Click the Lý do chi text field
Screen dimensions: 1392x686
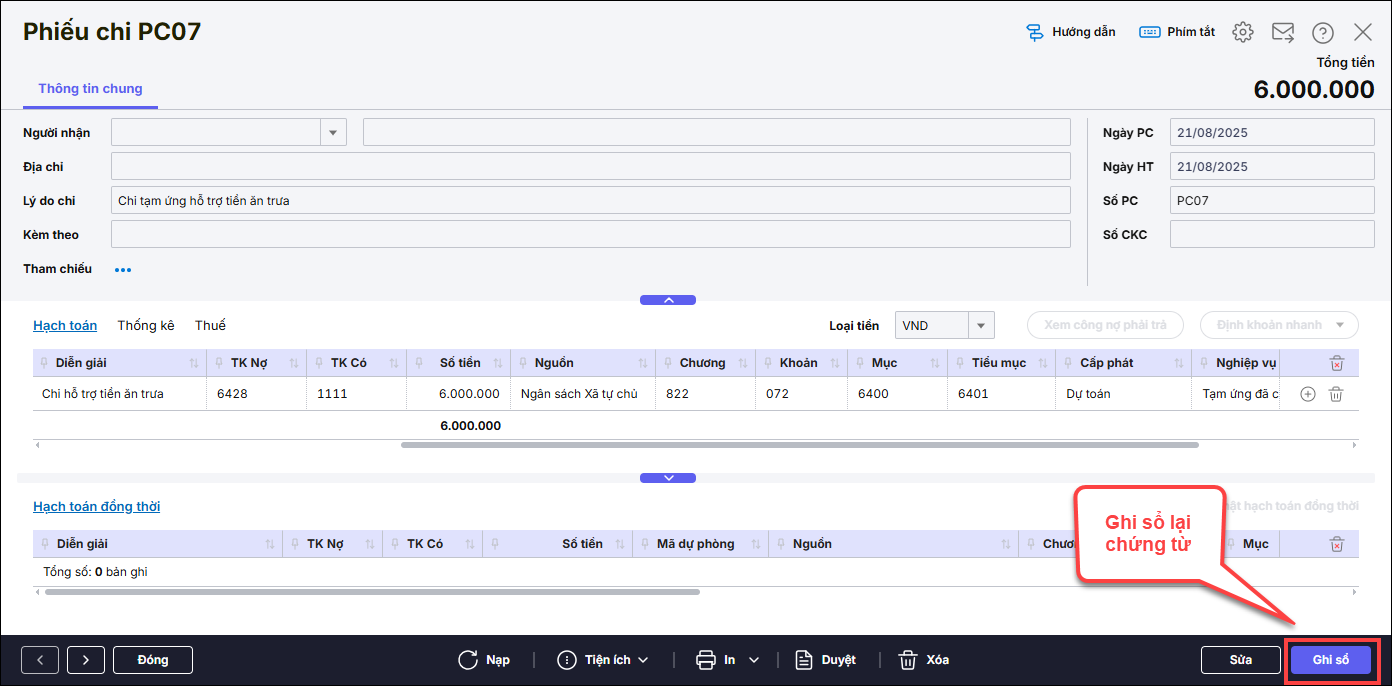(x=590, y=201)
